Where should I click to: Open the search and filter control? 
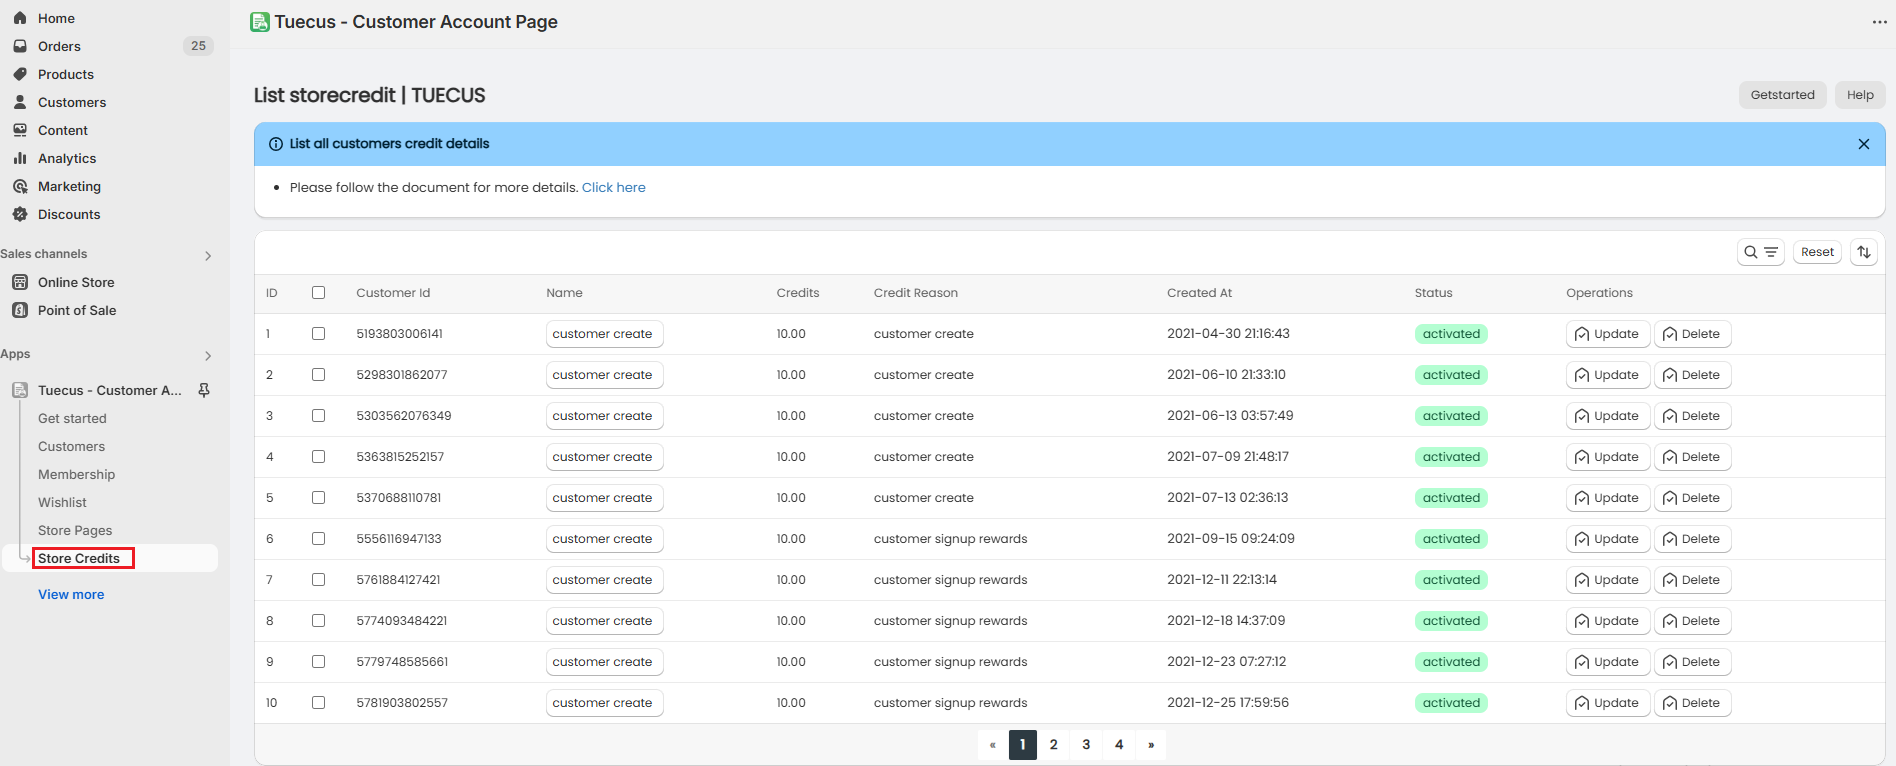[1761, 252]
